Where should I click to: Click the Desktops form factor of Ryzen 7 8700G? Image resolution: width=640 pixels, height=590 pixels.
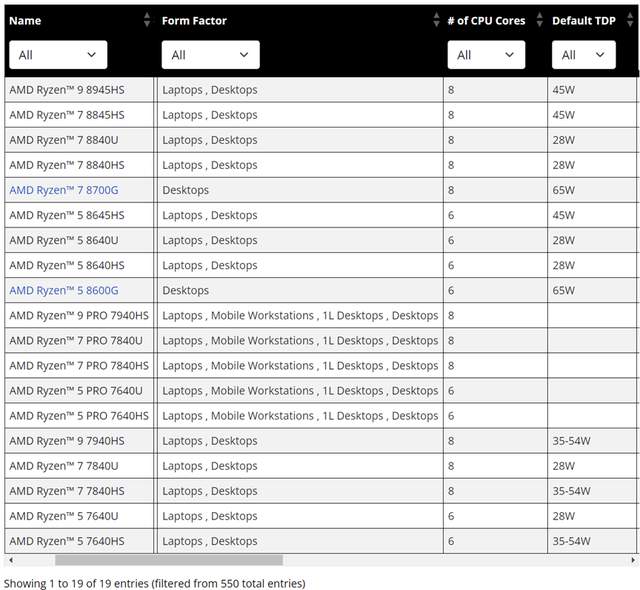[186, 190]
